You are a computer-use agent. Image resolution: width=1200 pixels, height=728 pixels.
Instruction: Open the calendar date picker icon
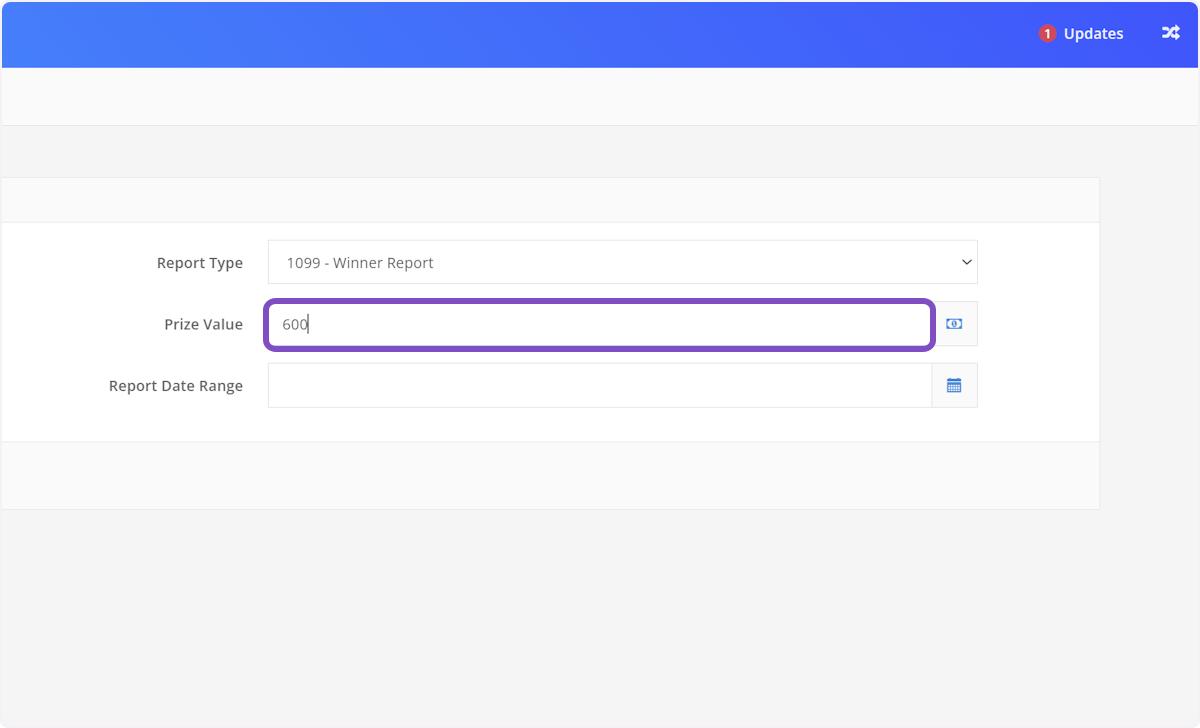[x=954, y=385]
